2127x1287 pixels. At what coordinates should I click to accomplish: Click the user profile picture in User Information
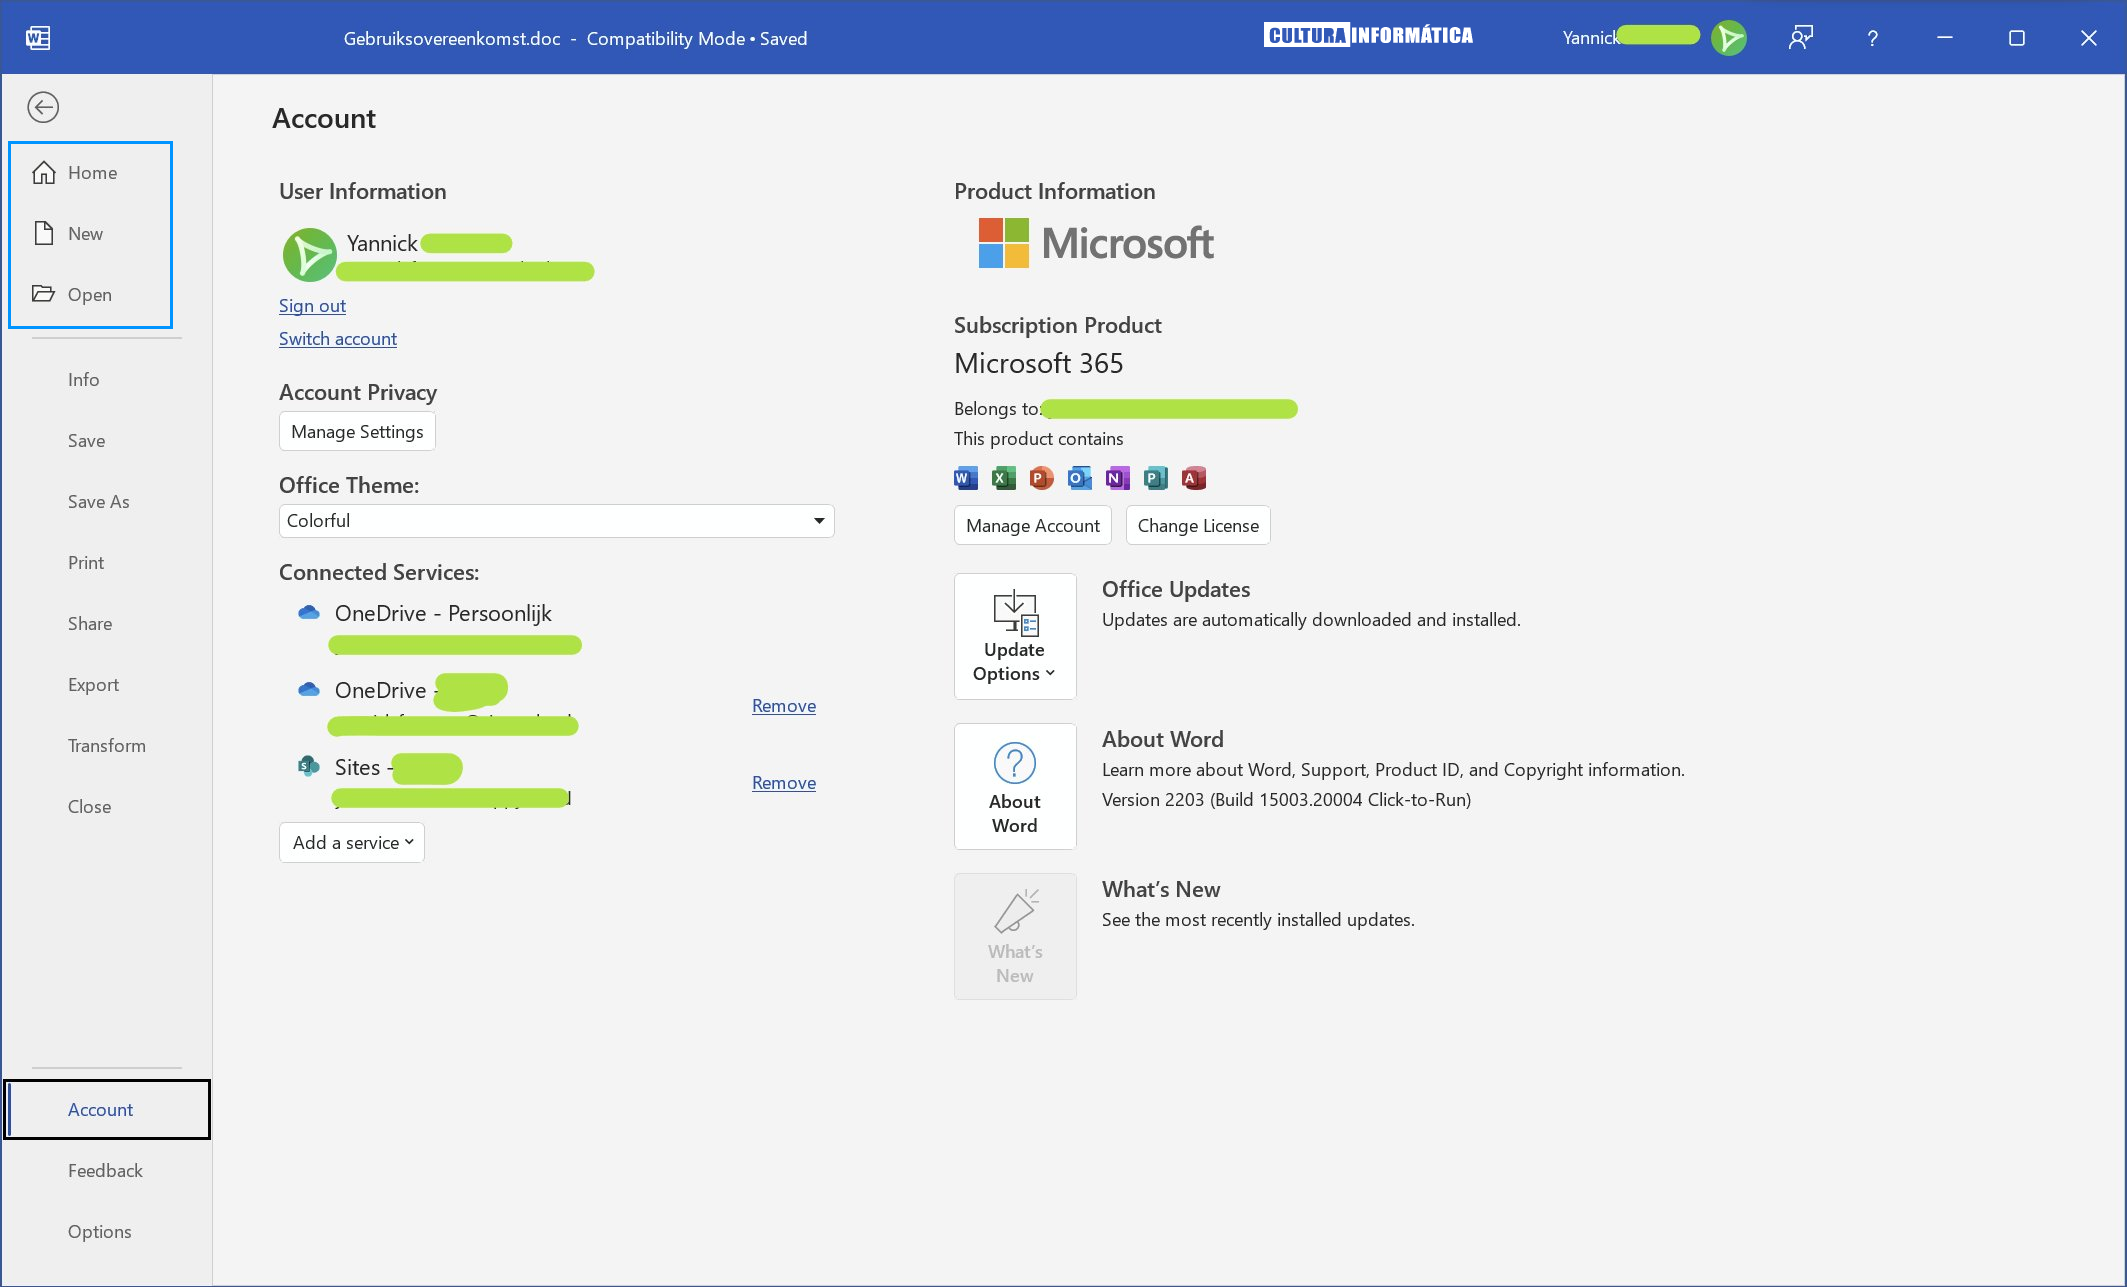click(310, 255)
